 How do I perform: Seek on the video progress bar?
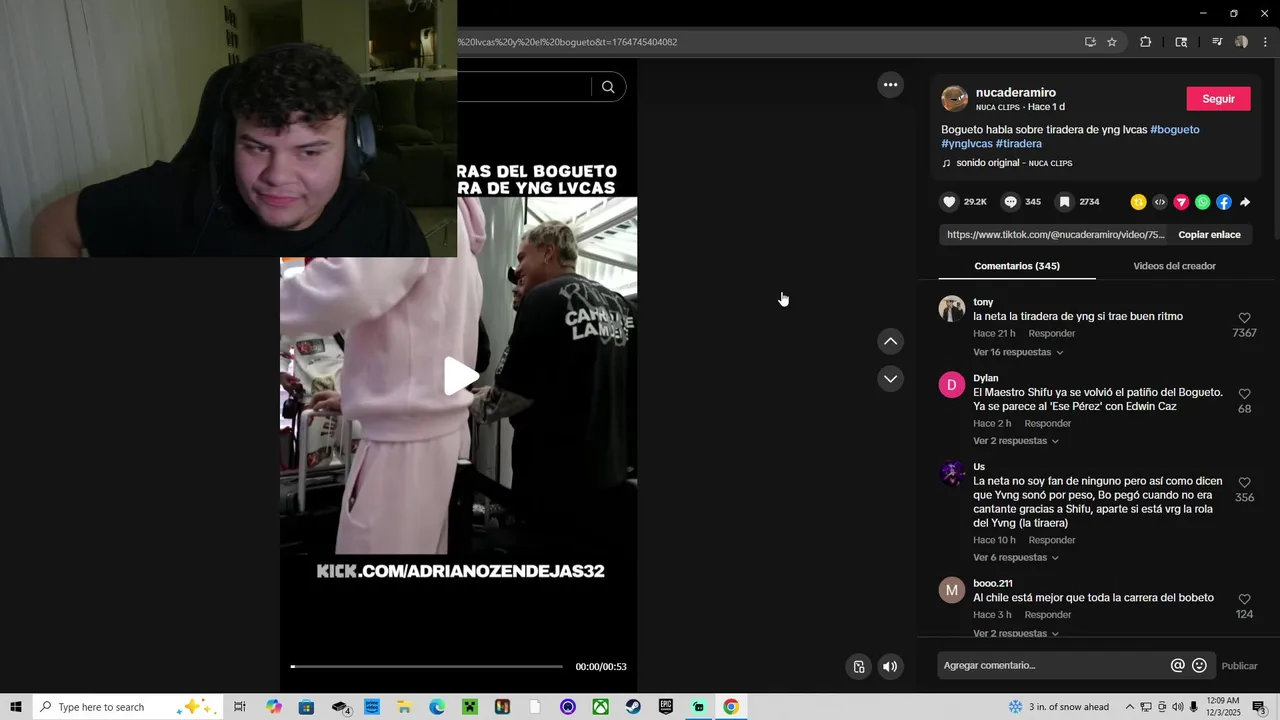(426, 666)
